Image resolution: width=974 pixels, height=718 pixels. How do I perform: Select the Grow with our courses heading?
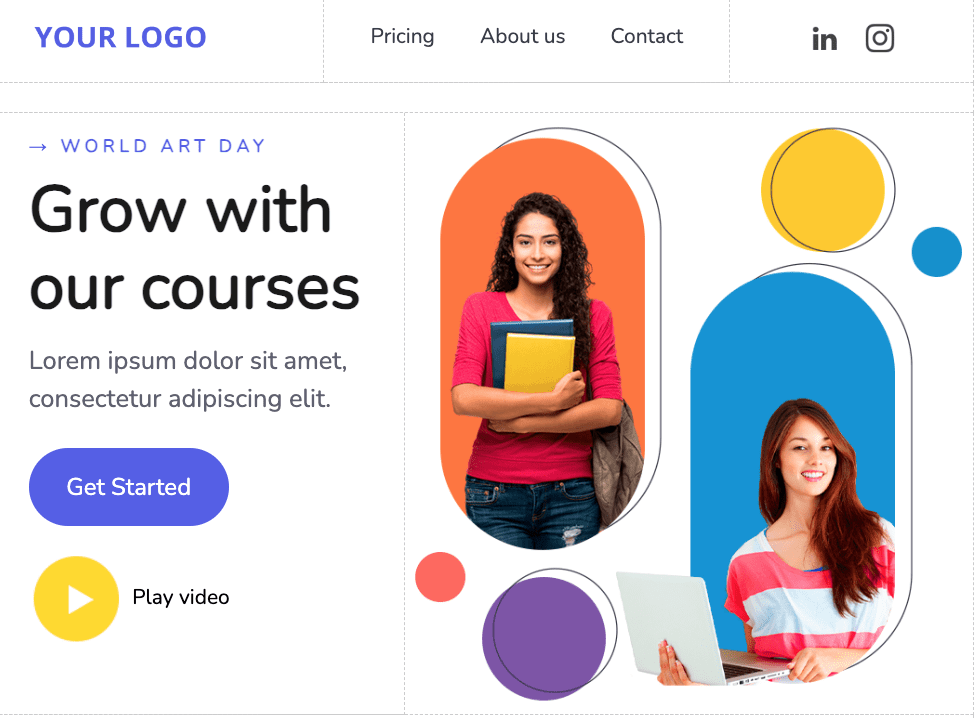click(194, 248)
